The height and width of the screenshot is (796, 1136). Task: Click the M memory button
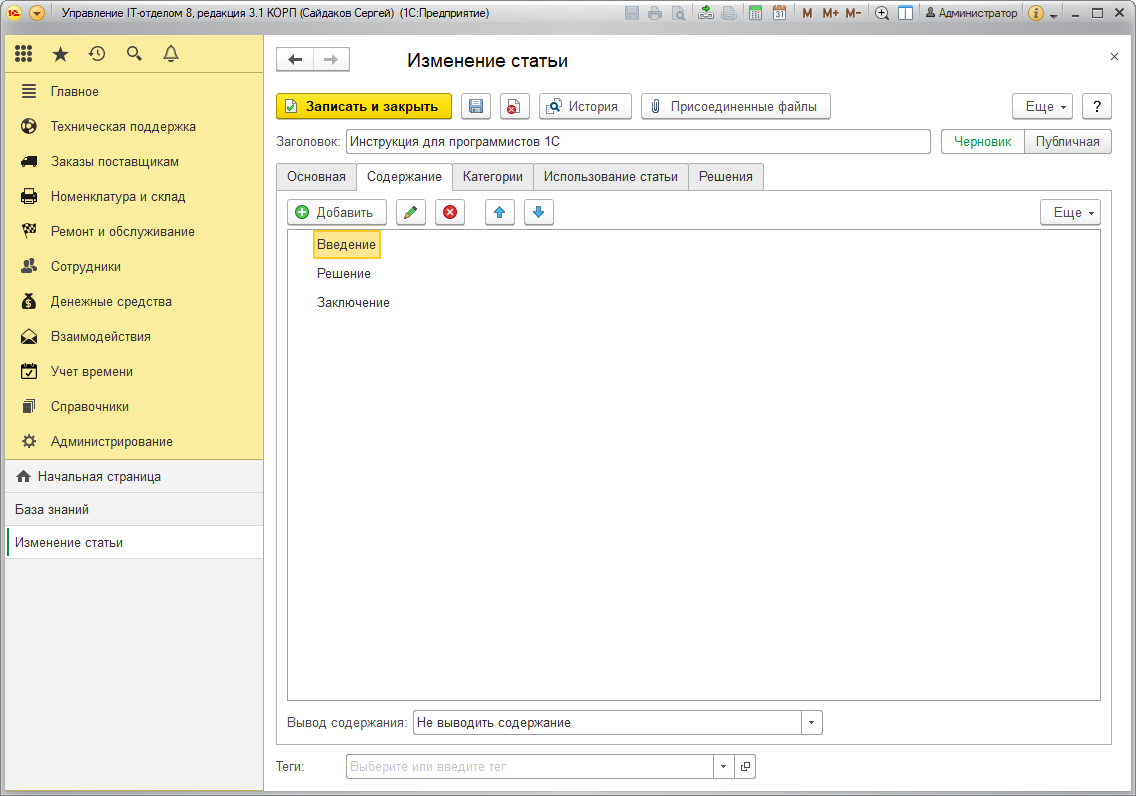[x=807, y=13]
